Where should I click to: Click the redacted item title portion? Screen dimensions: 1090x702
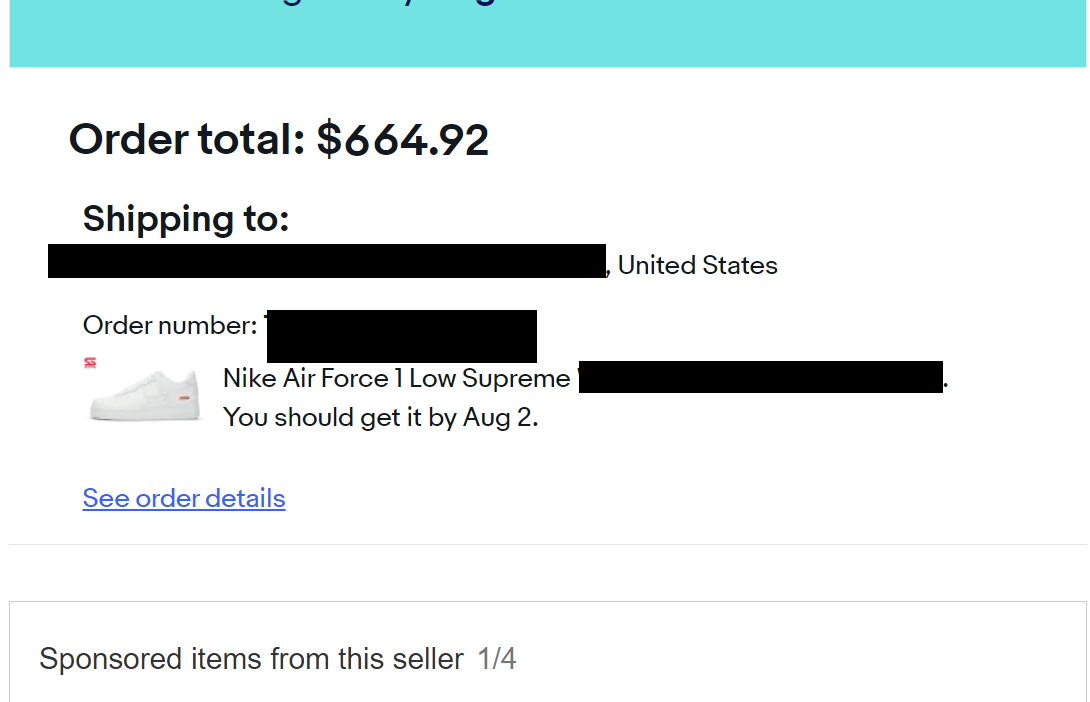pos(760,377)
